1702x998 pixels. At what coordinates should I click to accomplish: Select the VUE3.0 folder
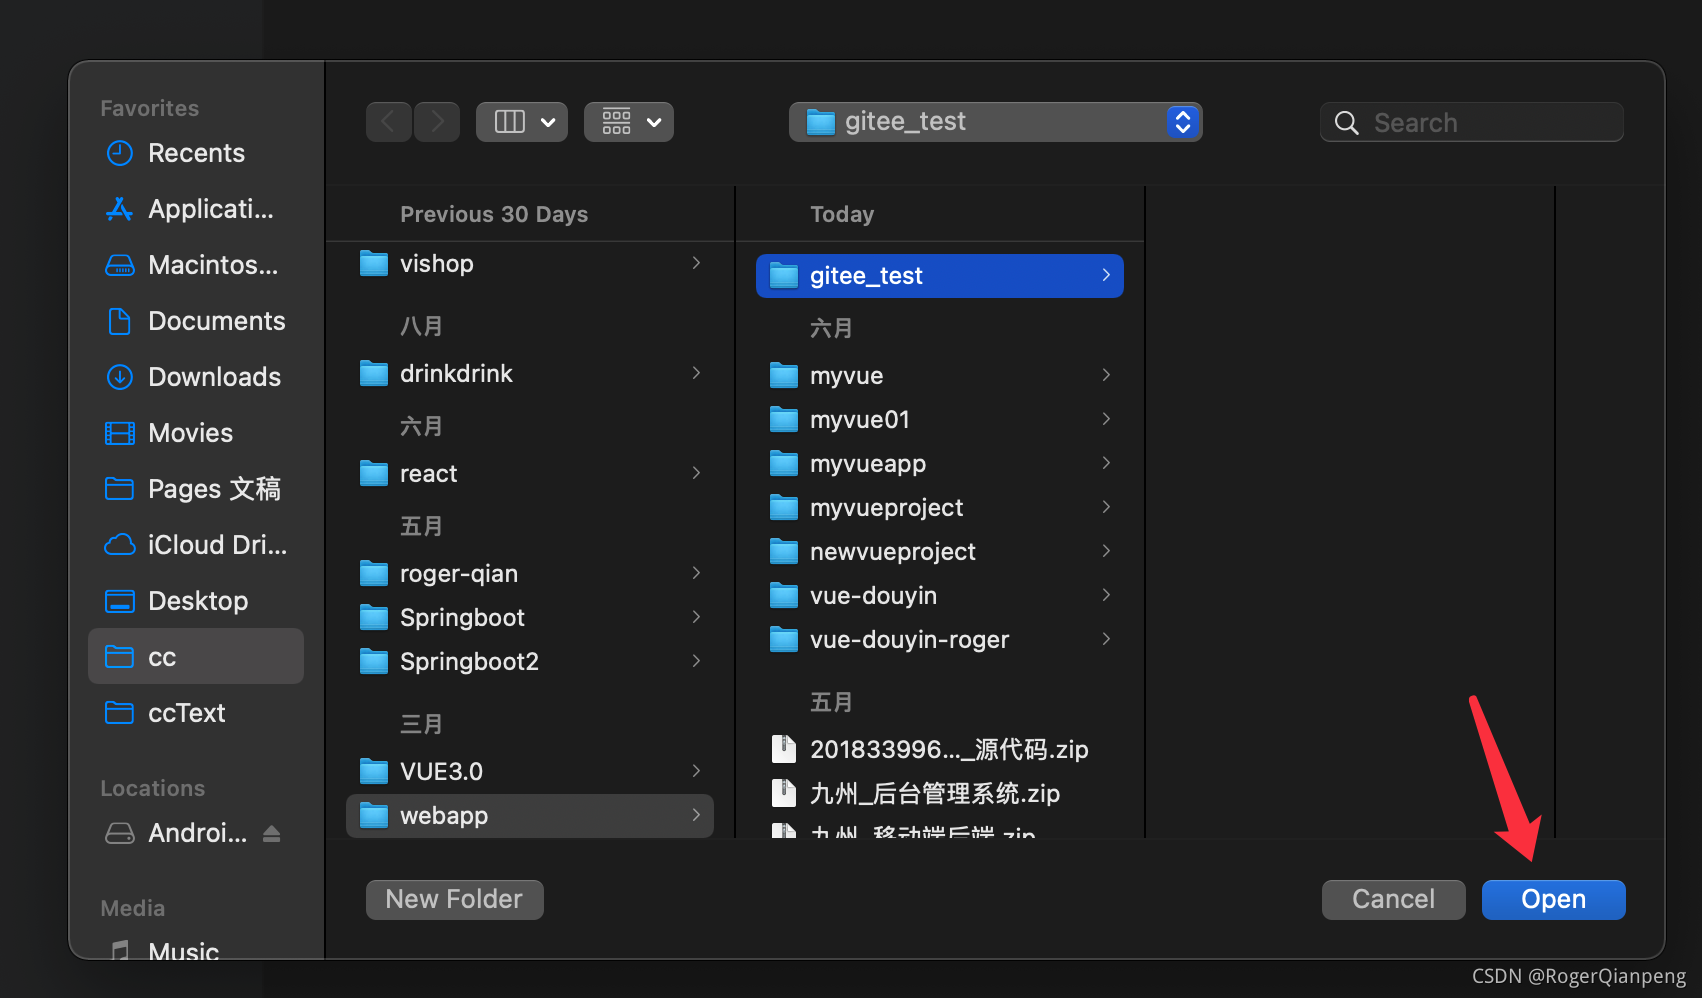coord(530,772)
